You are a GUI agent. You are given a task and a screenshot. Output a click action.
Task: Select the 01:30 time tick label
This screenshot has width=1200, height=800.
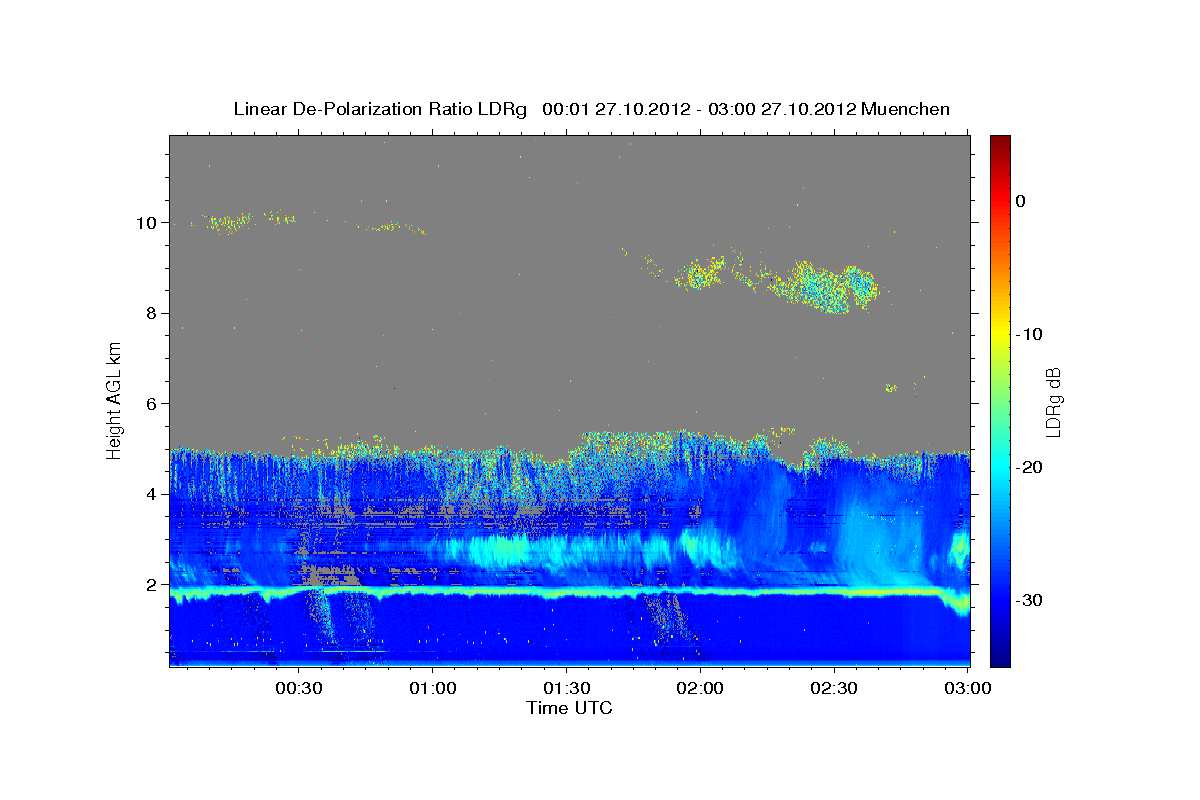pos(566,688)
